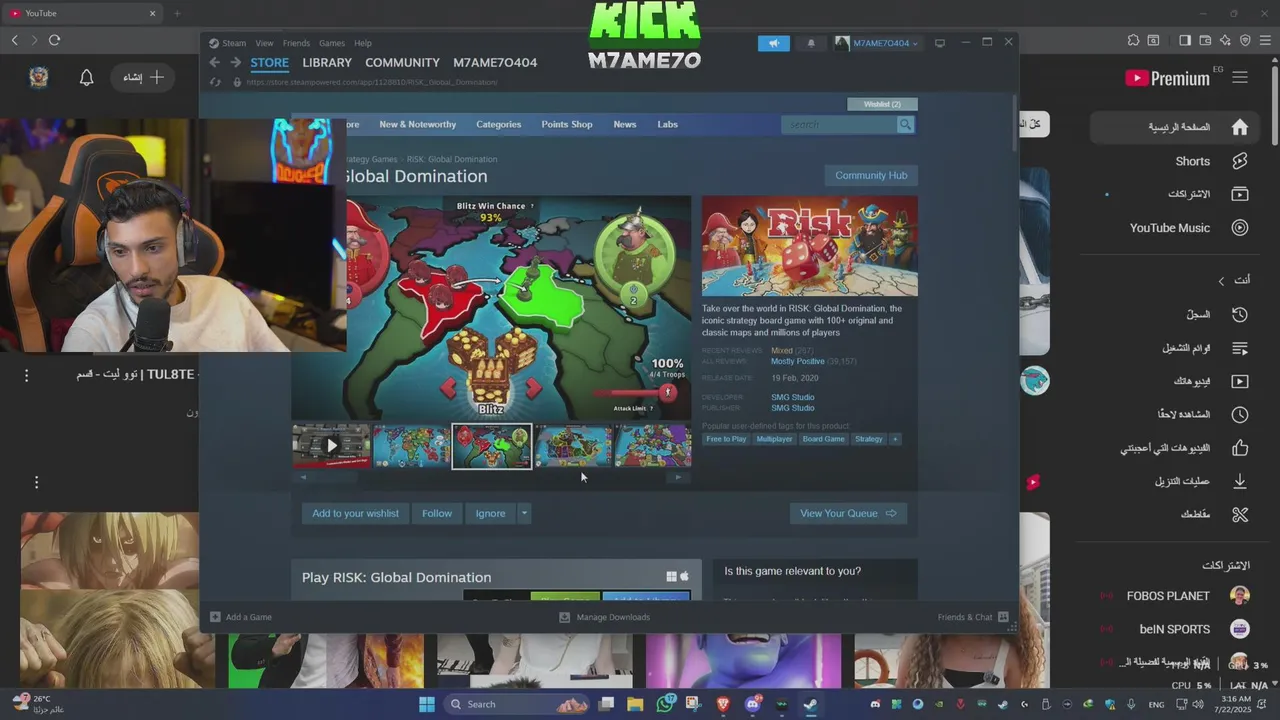The width and height of the screenshot is (1280, 720).
Task: Expand the Ignore options dropdown arrow
Action: click(524, 514)
